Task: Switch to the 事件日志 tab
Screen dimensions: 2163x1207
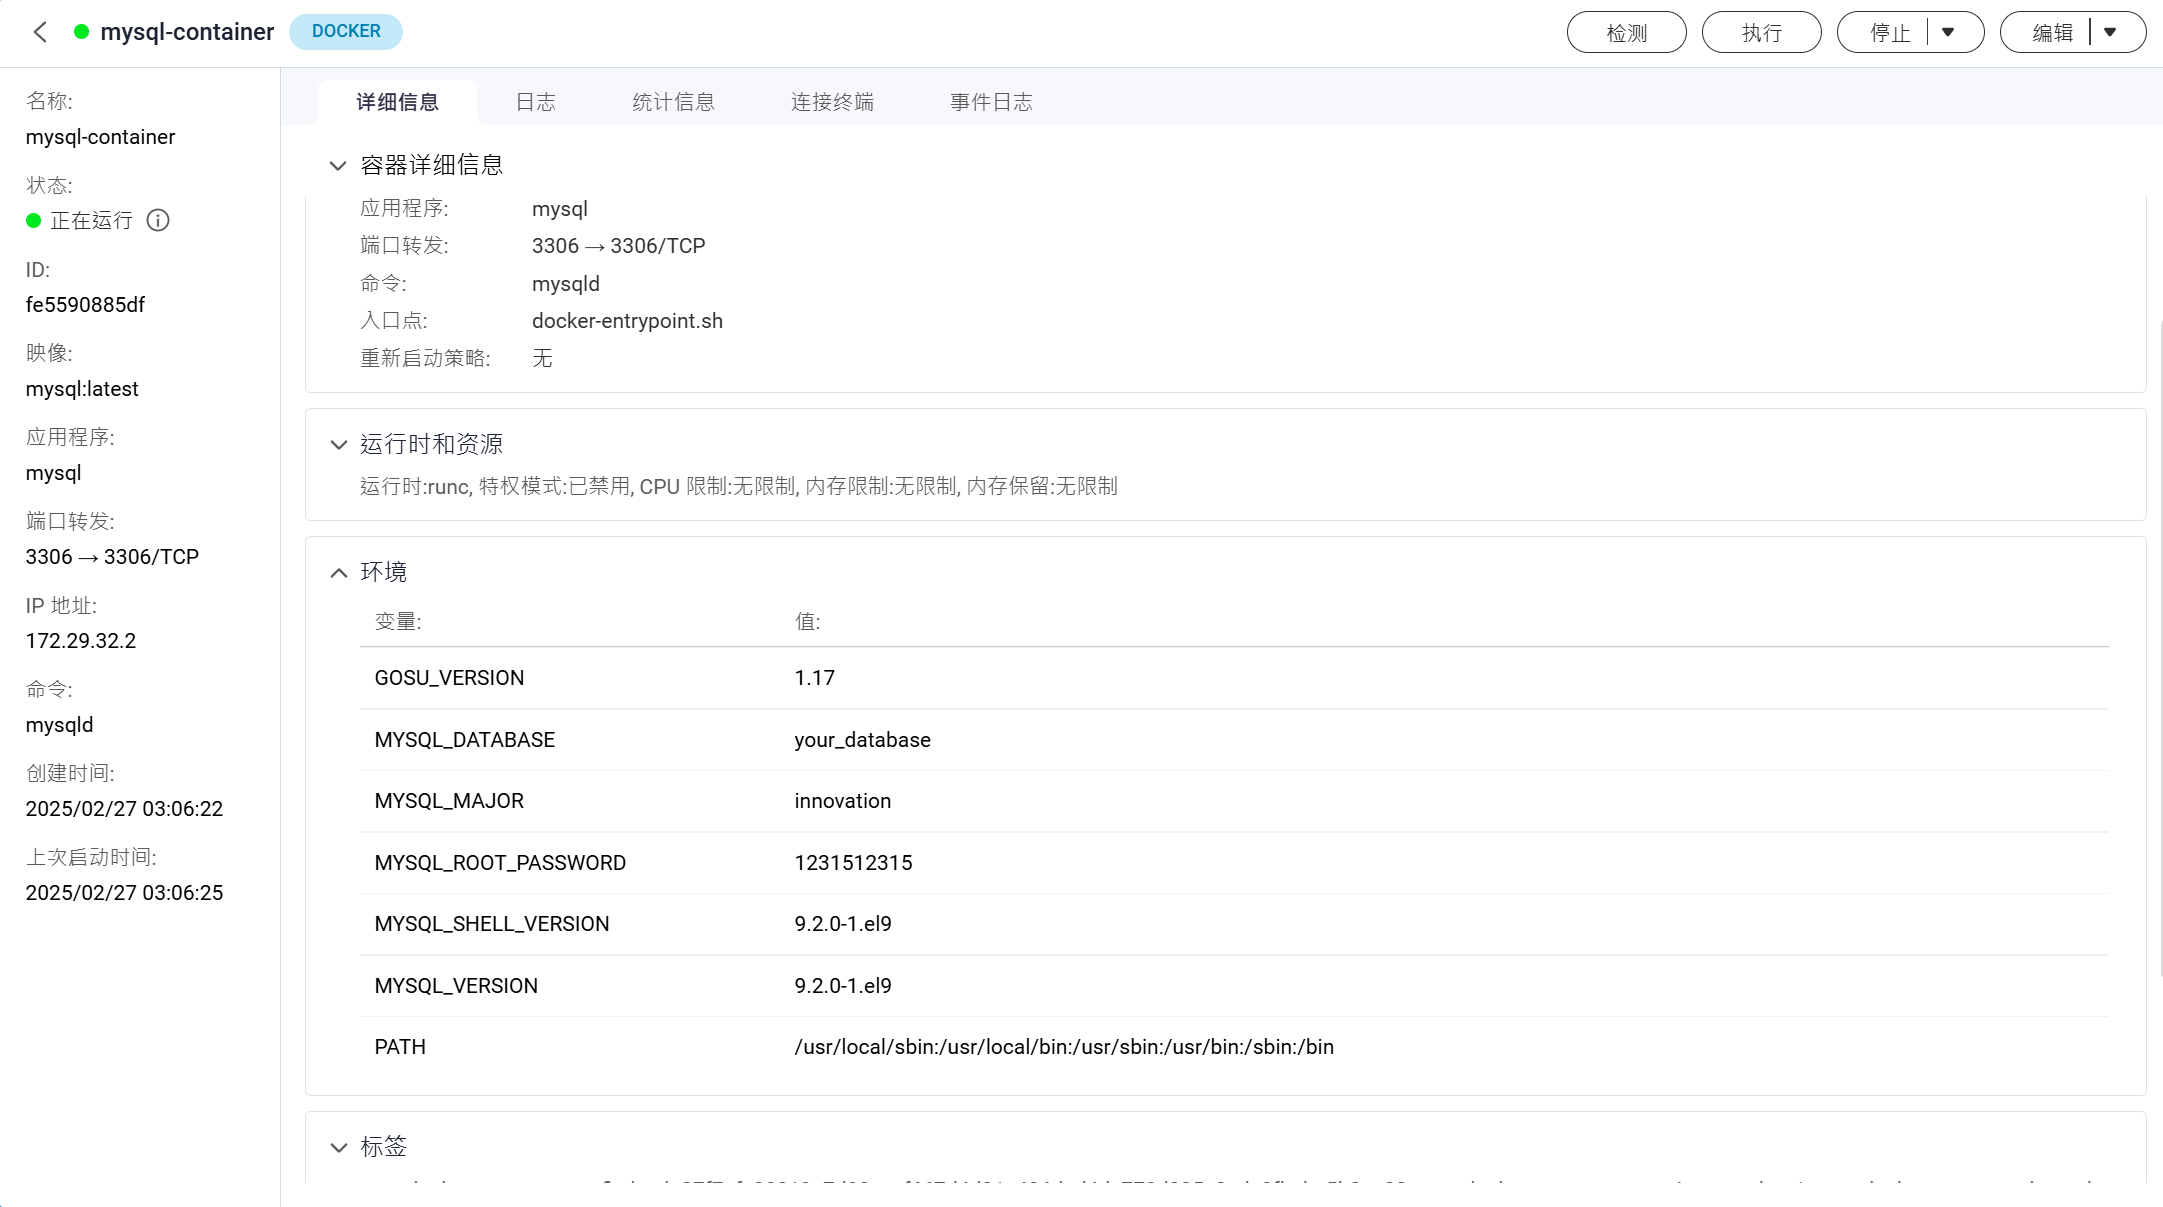Action: pyautogui.click(x=990, y=102)
